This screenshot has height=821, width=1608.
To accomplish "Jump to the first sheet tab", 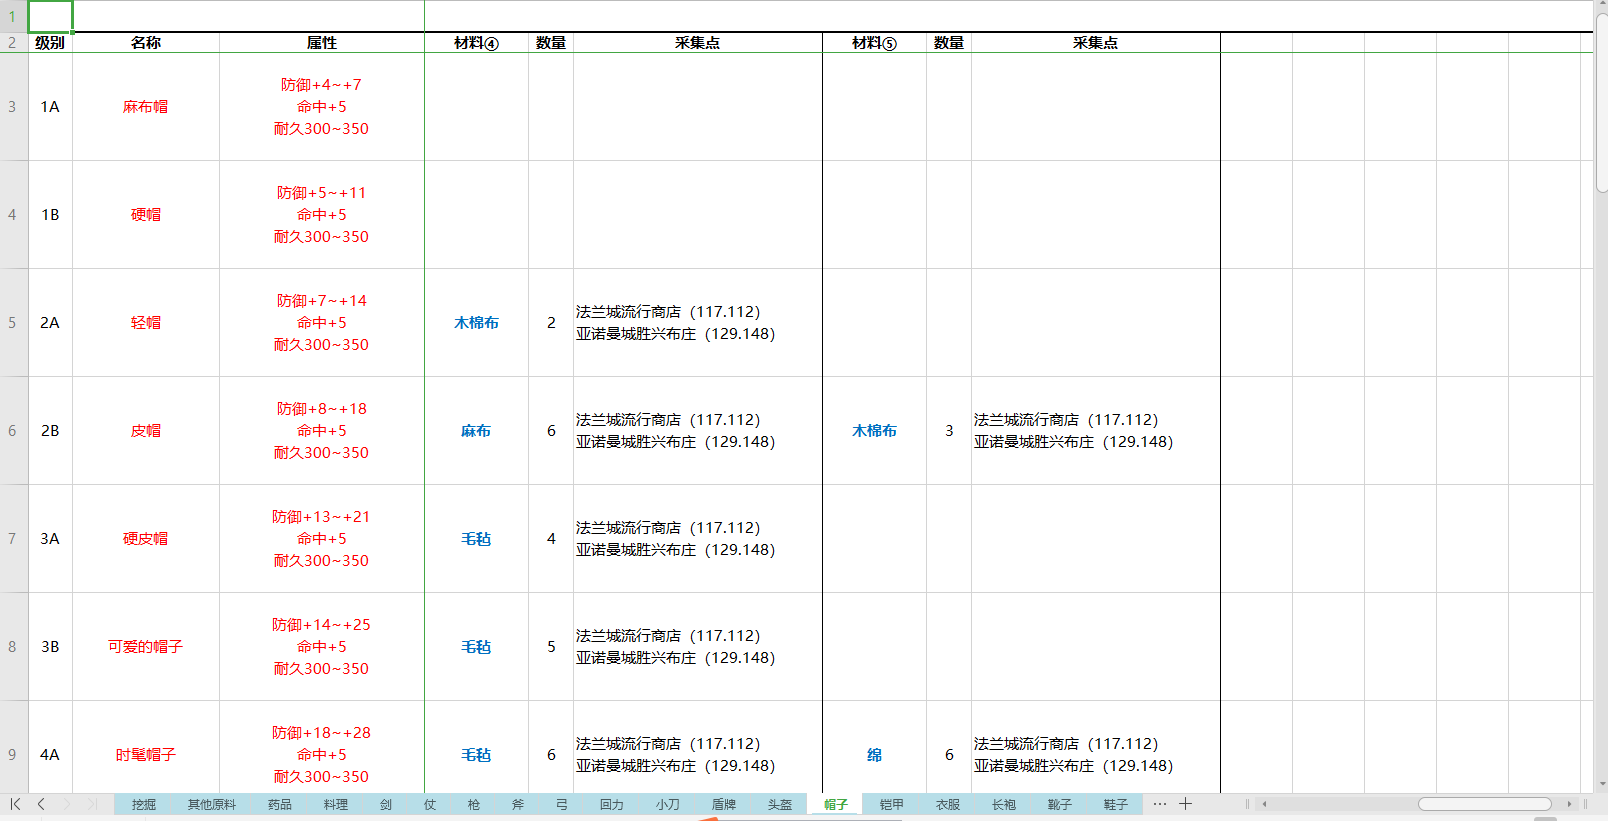I will tap(15, 804).
